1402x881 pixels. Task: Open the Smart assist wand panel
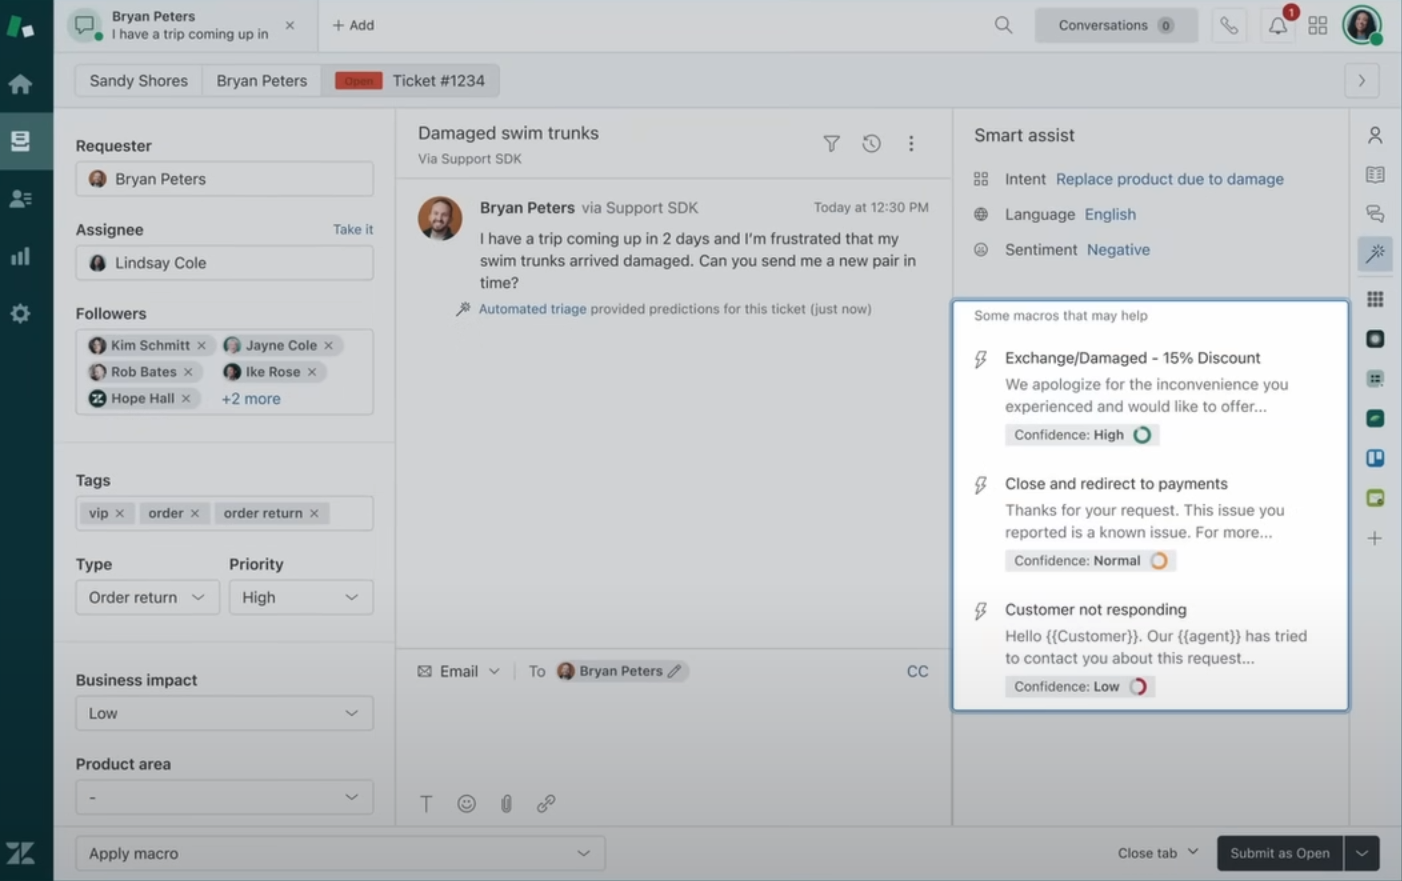tap(1375, 254)
